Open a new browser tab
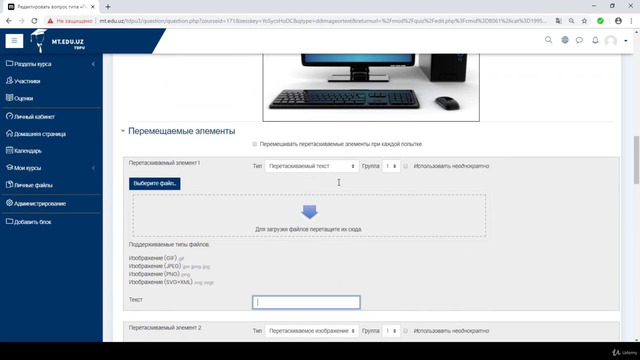This screenshot has height=360, width=640. pyautogui.click(x=108, y=7)
